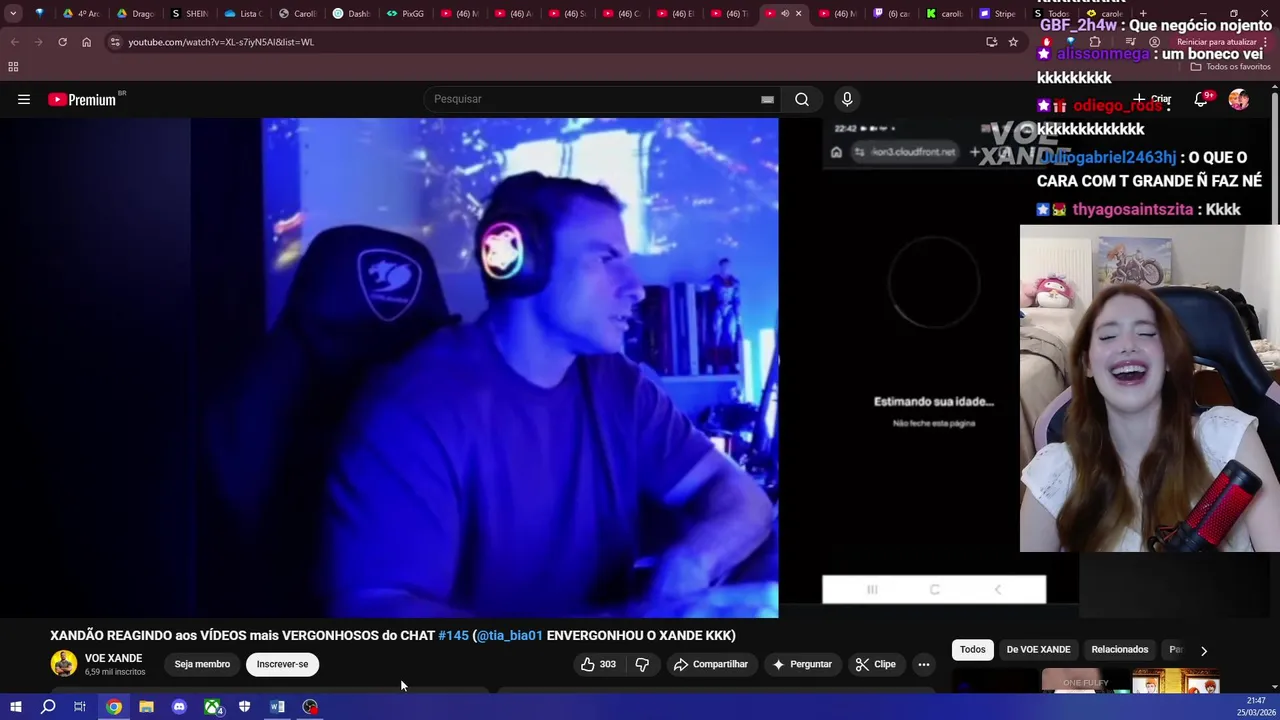Open OBS Studio from taskbar

click(x=311, y=707)
